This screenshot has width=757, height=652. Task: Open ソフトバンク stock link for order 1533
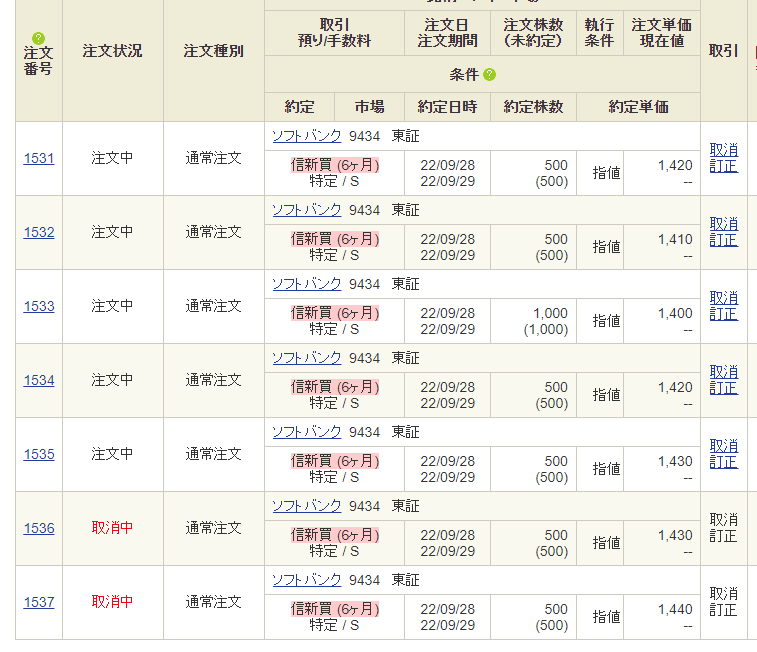click(307, 284)
